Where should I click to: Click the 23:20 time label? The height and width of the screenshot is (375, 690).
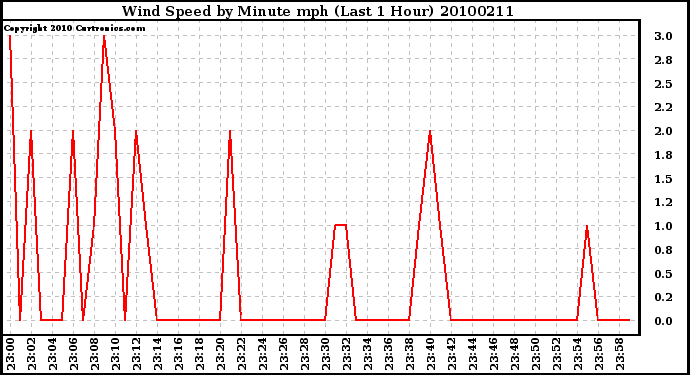click(220, 354)
